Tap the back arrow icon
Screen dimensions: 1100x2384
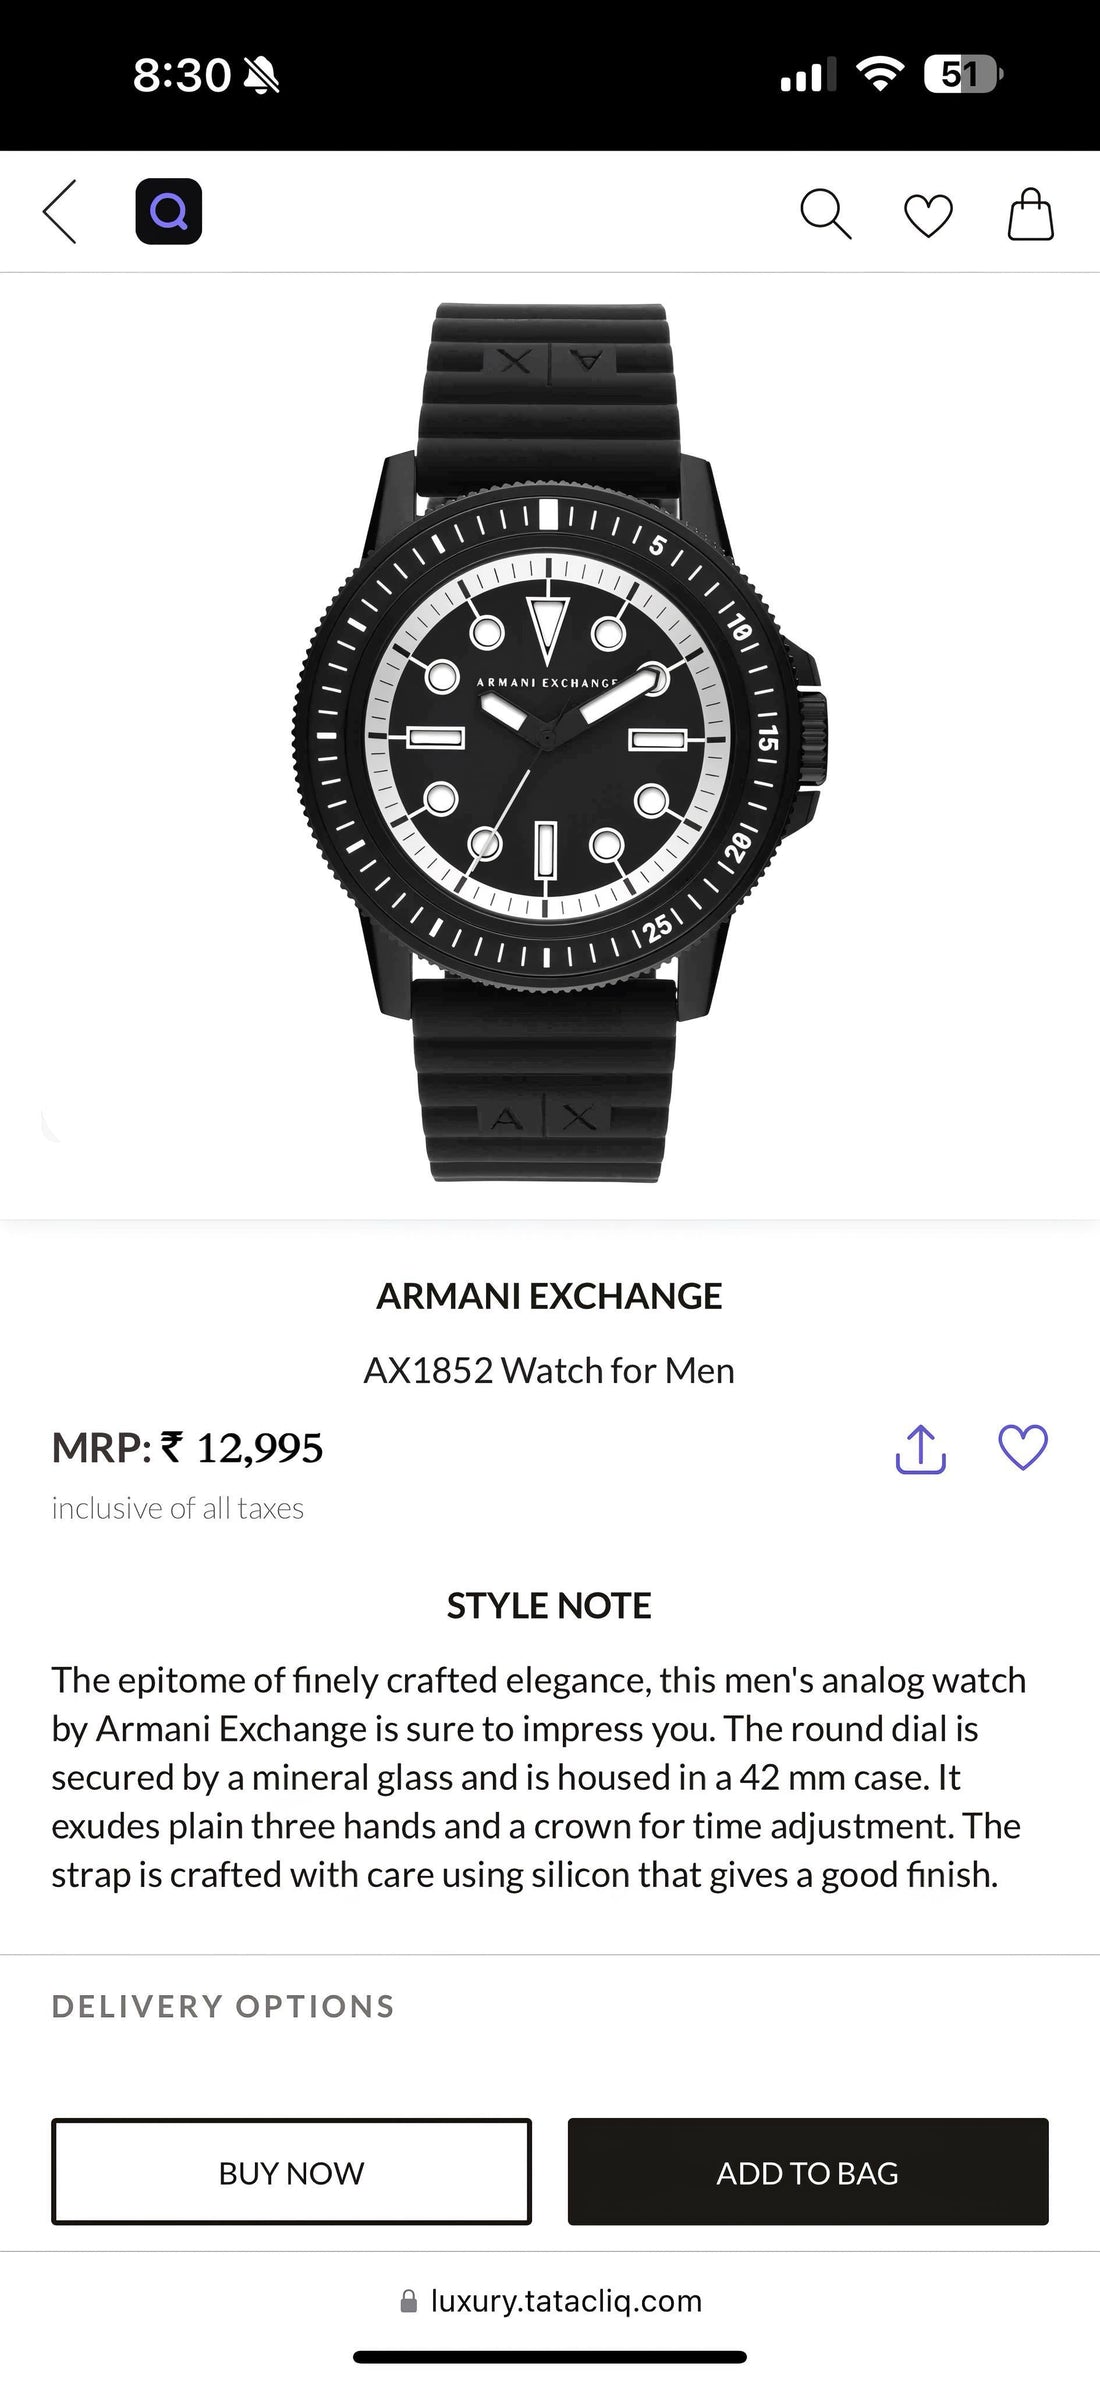(60, 212)
